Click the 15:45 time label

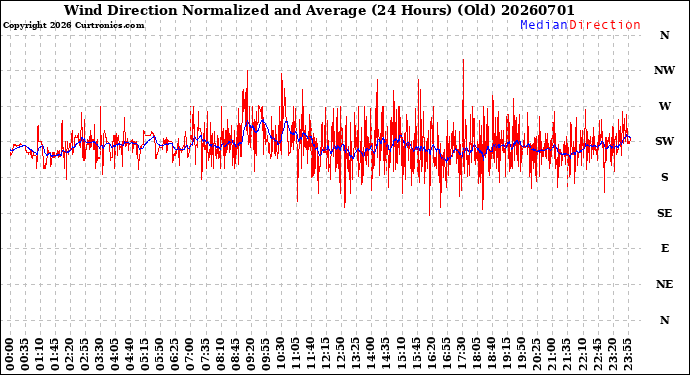pyautogui.click(x=416, y=354)
